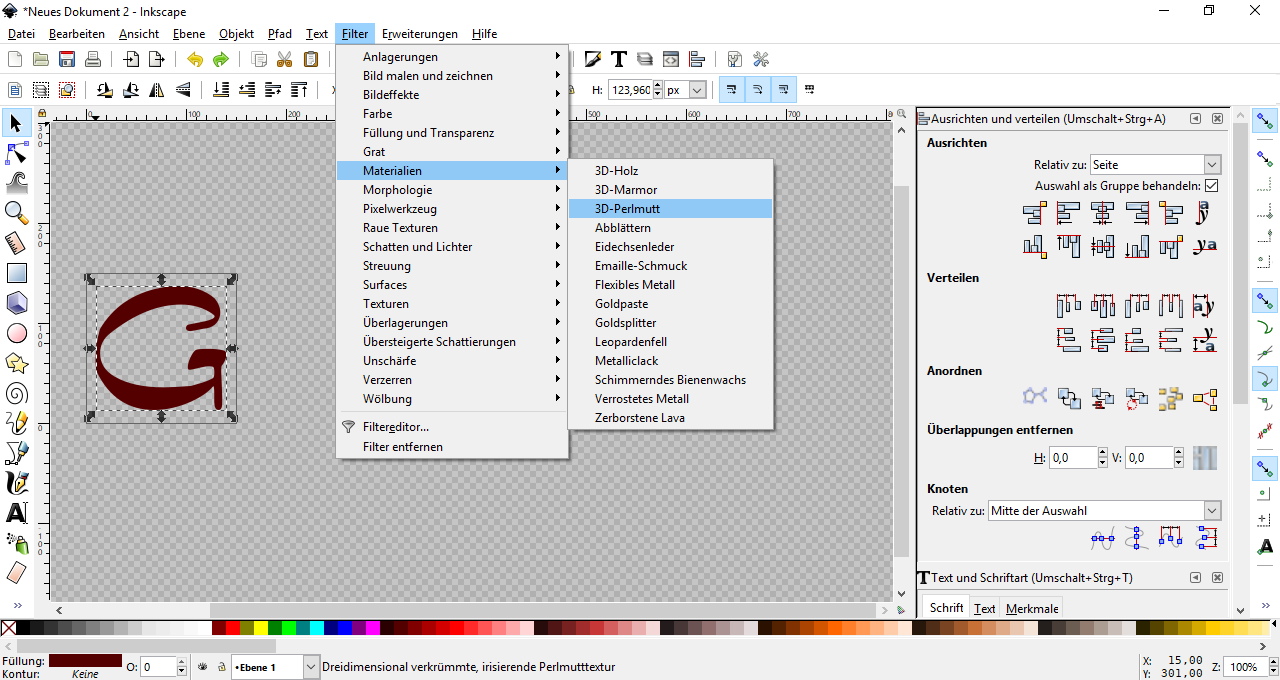Image resolution: width=1280 pixels, height=680 pixels.
Task: Pick the Star and polygon tool
Action: (16, 363)
